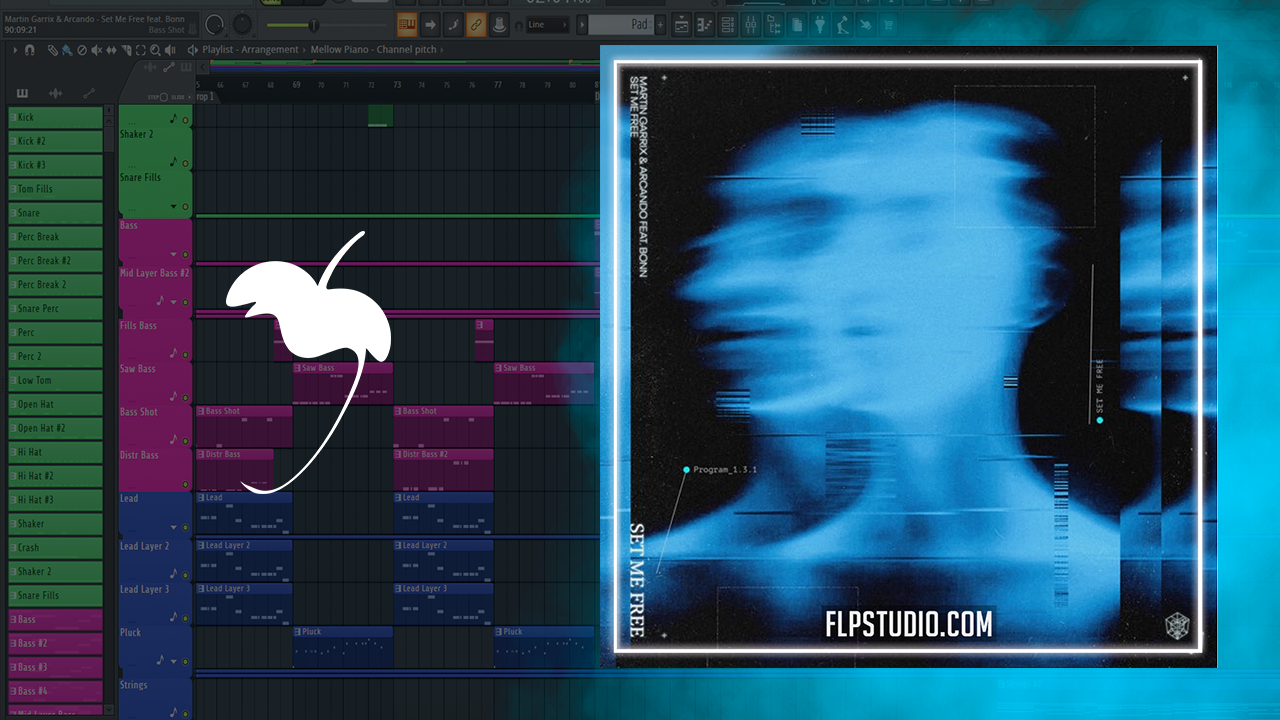1280x720 pixels.
Task: Select the Perc Break #2 pattern
Action: 55,261
